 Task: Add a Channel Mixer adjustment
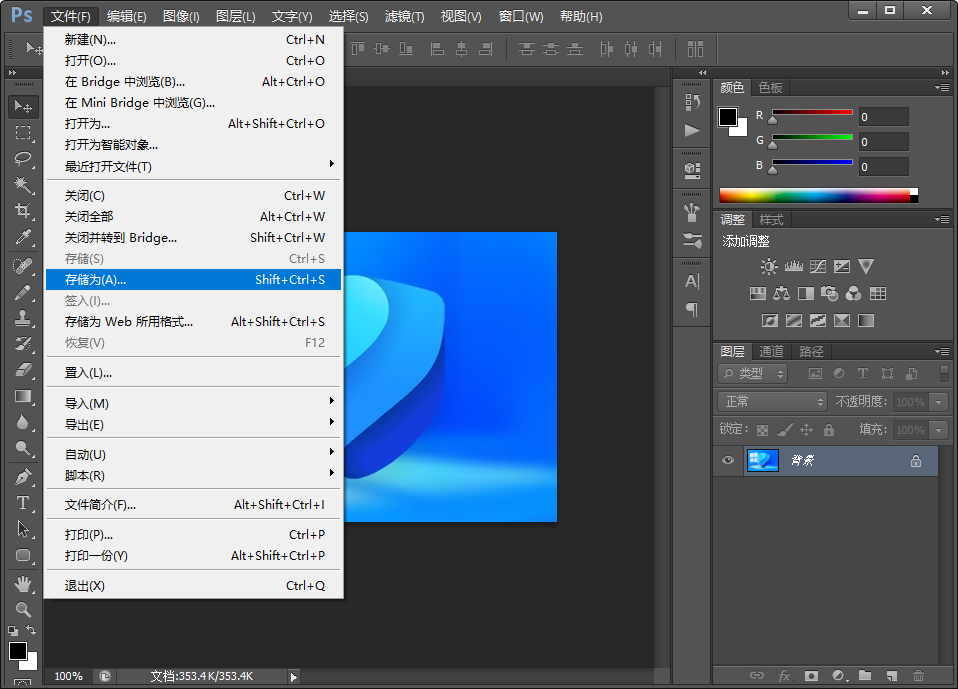854,294
